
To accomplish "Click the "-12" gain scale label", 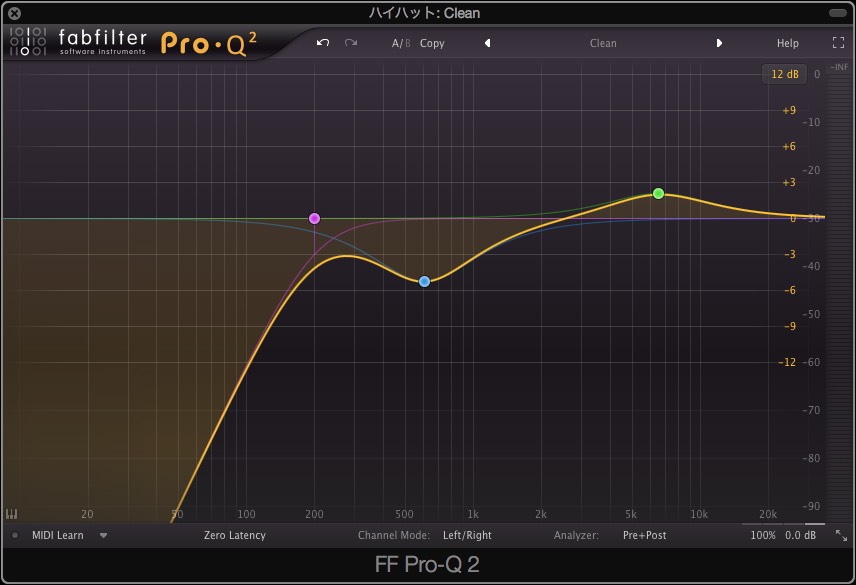I will 787,362.
